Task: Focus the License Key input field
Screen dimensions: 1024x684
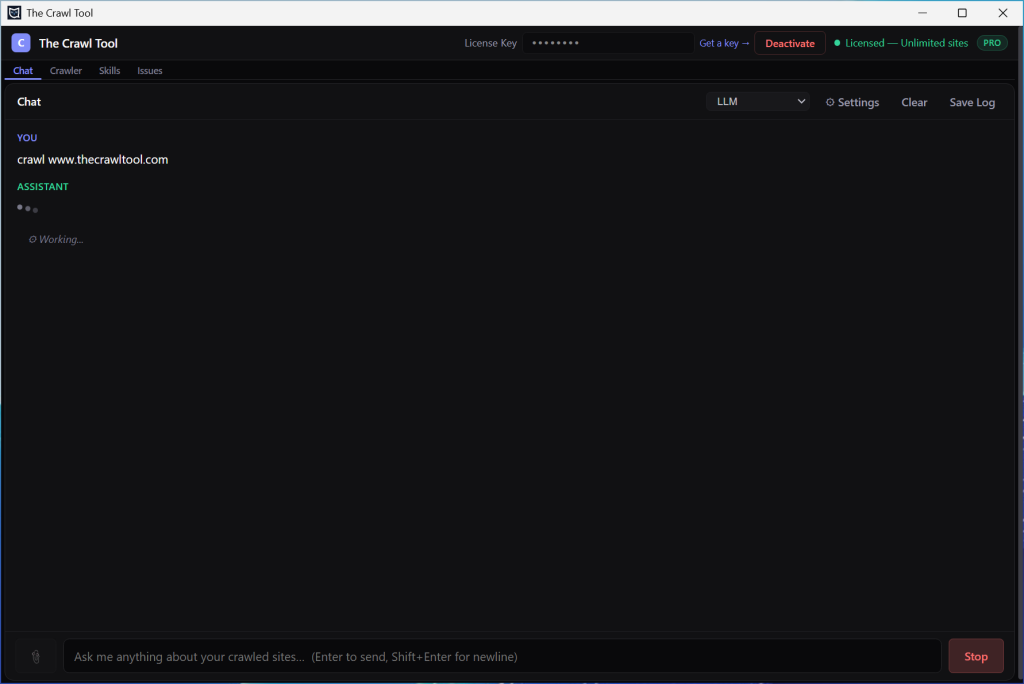Action: 607,43
